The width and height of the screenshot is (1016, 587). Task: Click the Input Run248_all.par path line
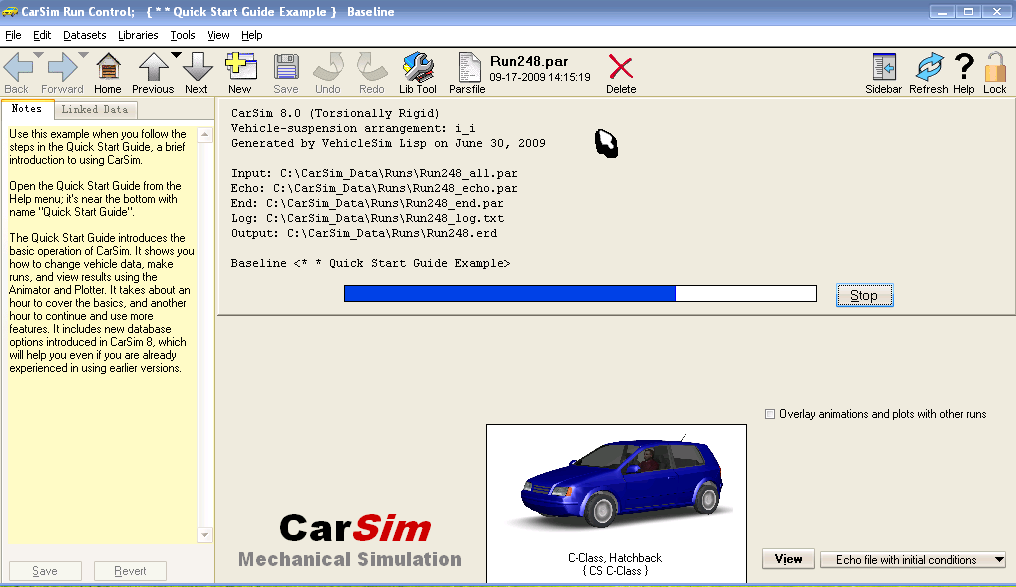[x=374, y=174]
